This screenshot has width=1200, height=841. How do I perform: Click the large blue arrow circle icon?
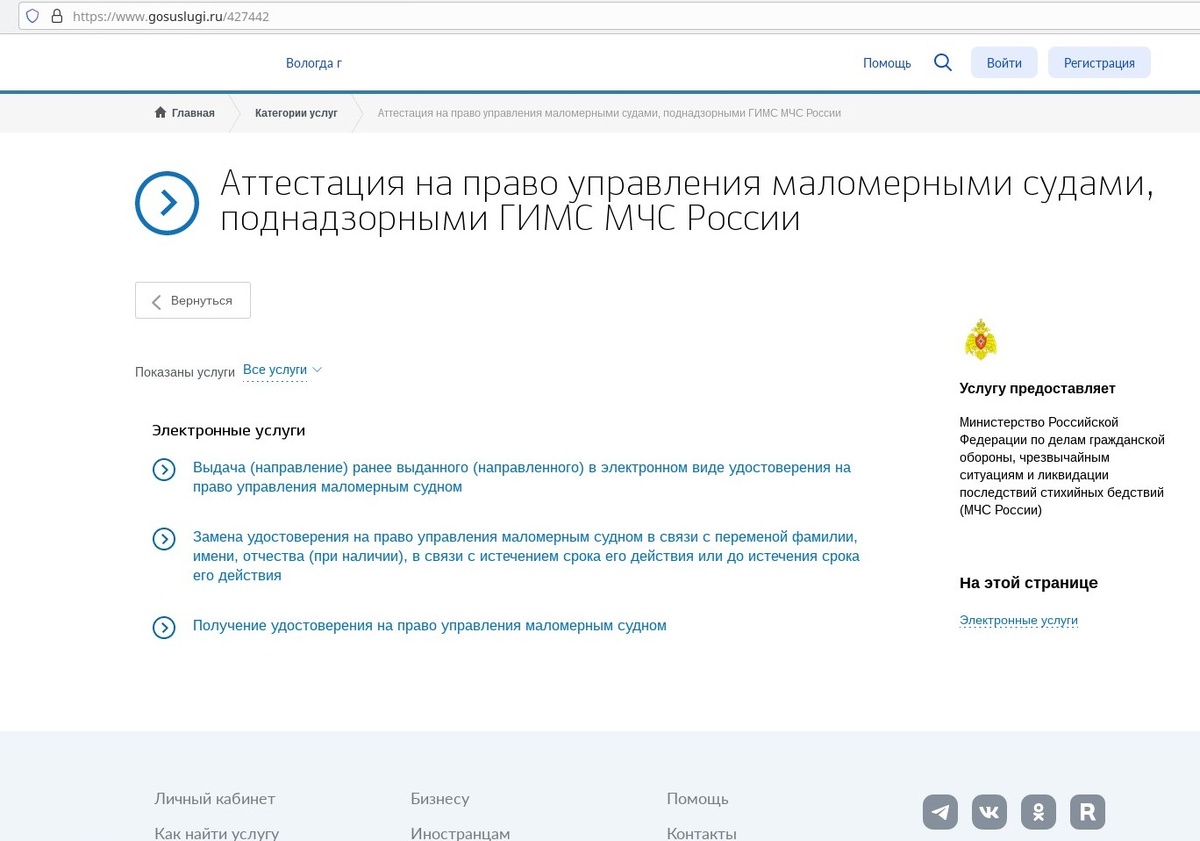point(167,203)
